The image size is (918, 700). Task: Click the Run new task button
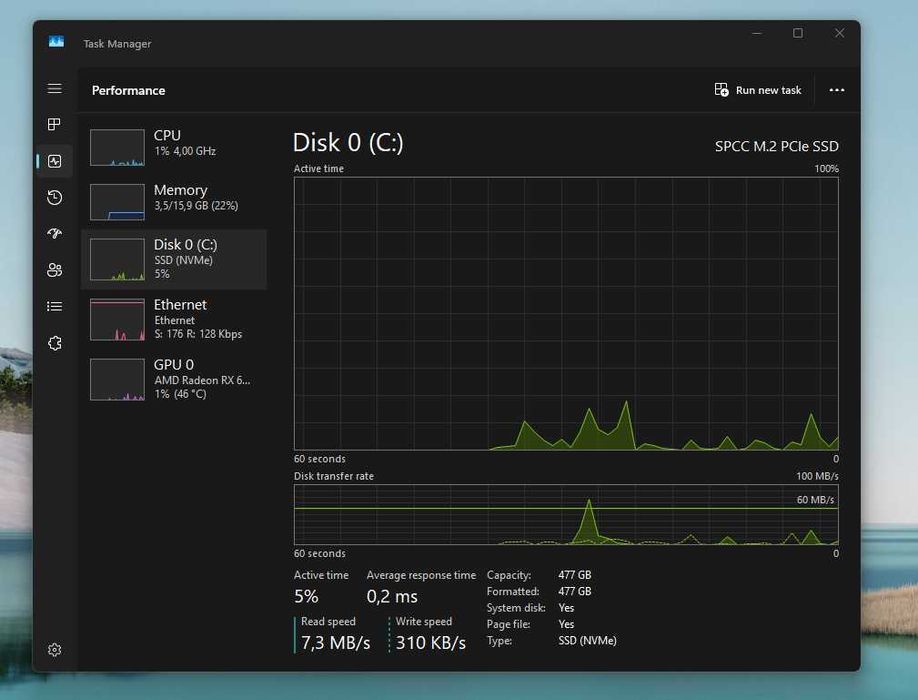(x=758, y=90)
